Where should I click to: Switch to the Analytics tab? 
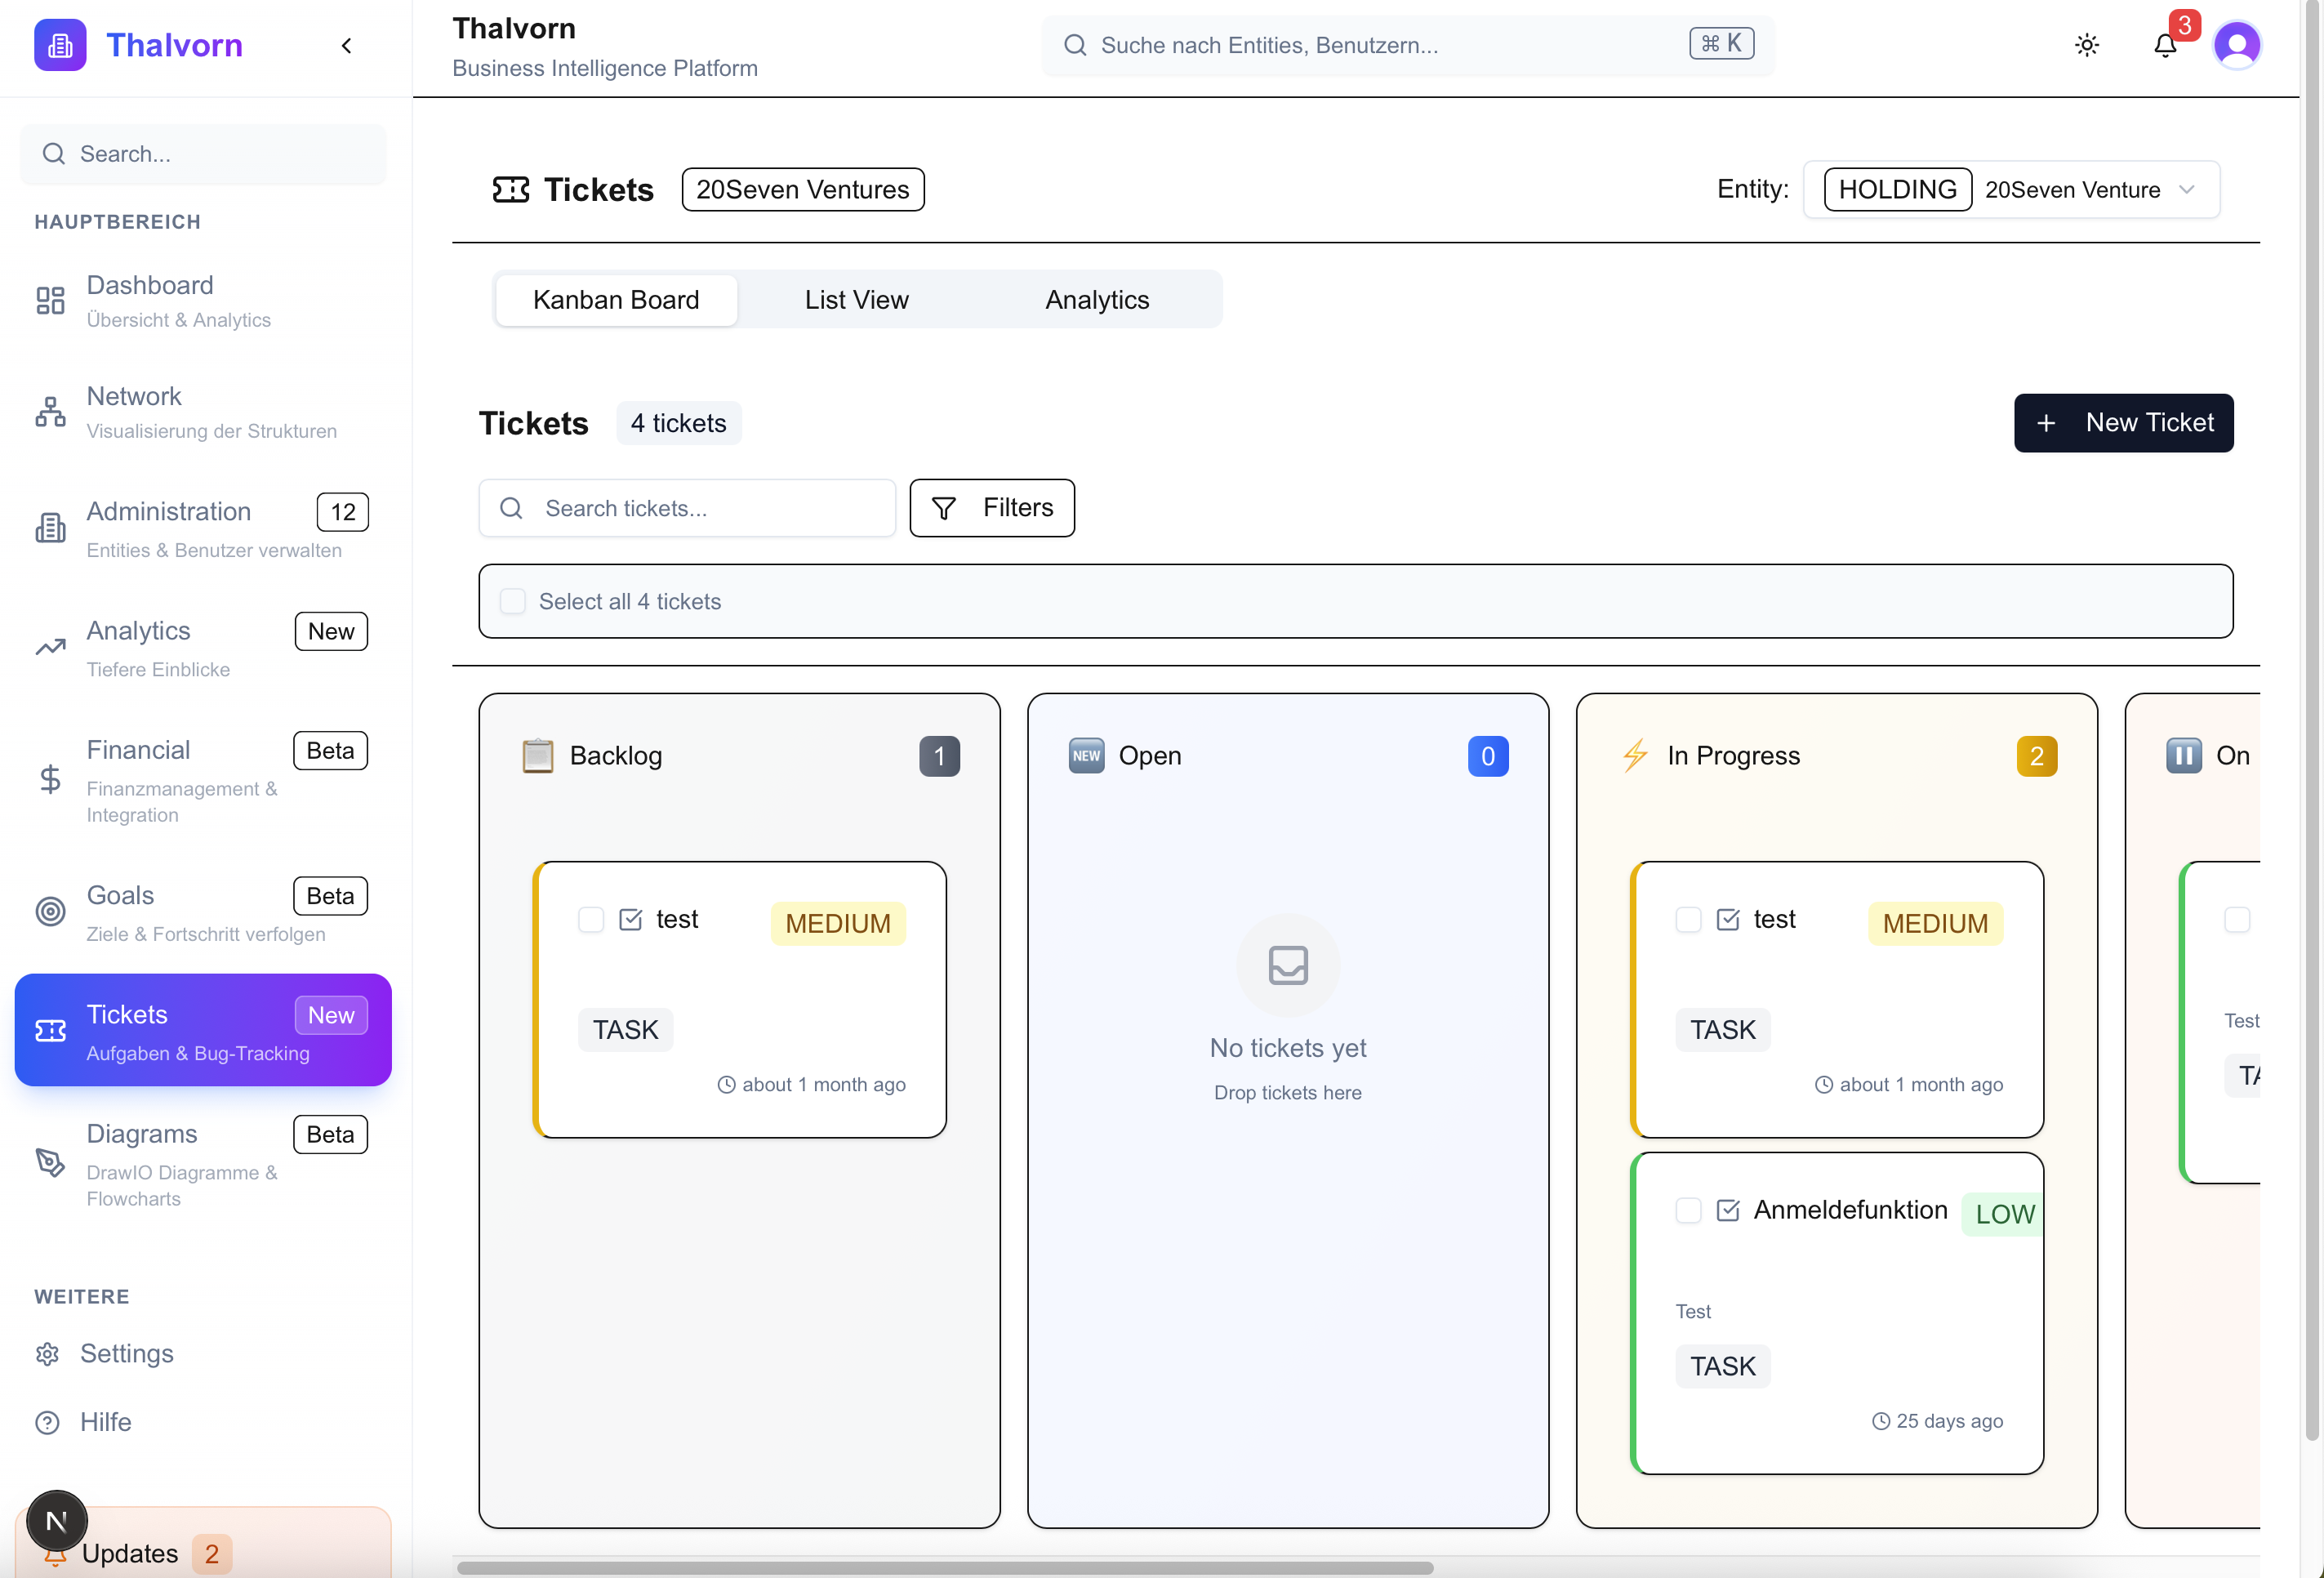point(1097,300)
